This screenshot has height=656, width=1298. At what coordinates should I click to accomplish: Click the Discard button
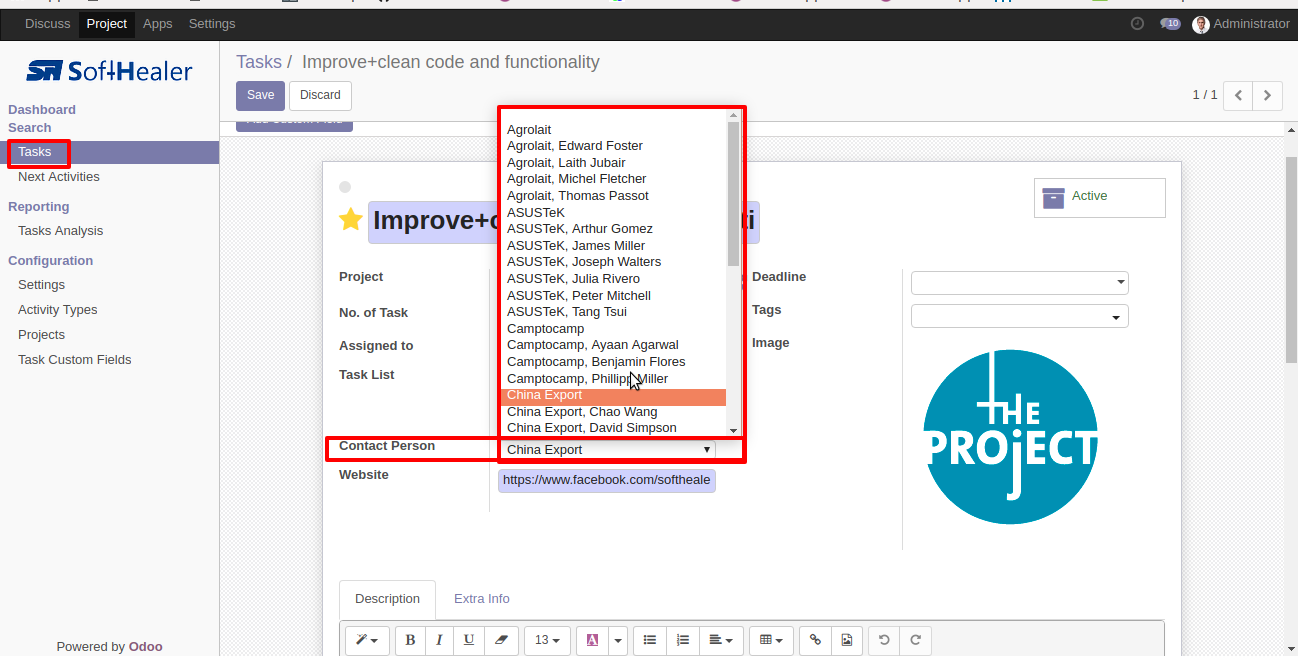coord(320,95)
